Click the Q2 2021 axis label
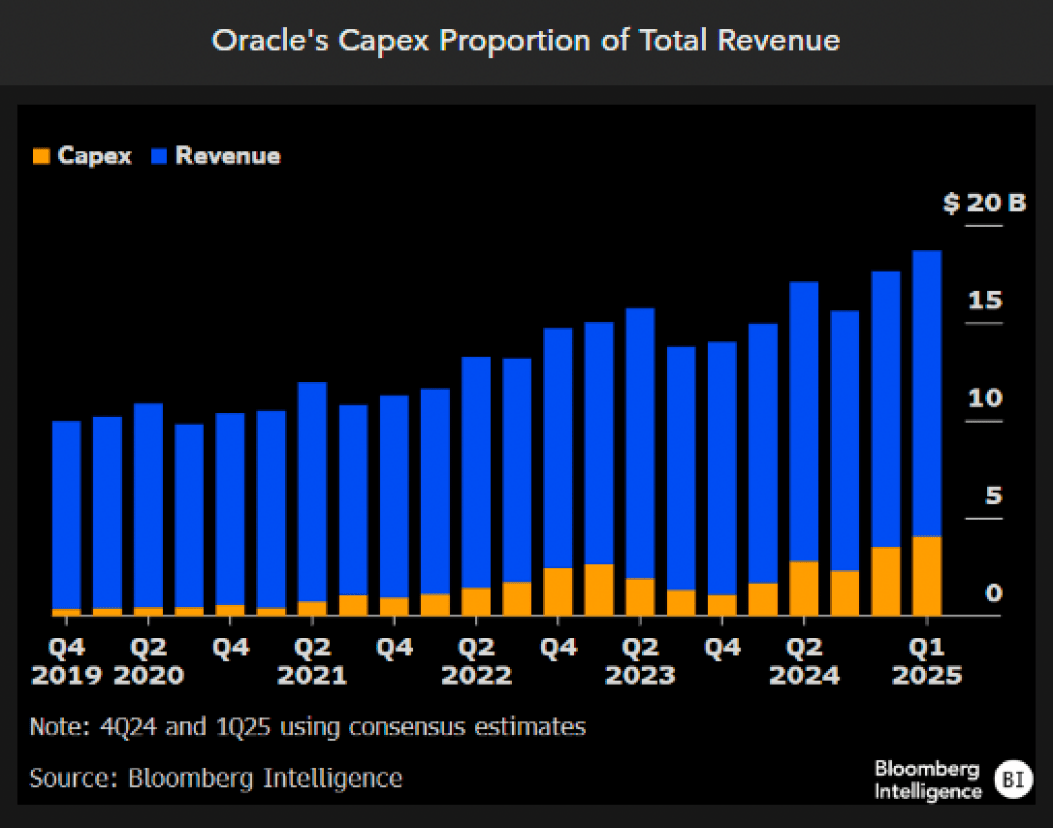 click(x=312, y=661)
